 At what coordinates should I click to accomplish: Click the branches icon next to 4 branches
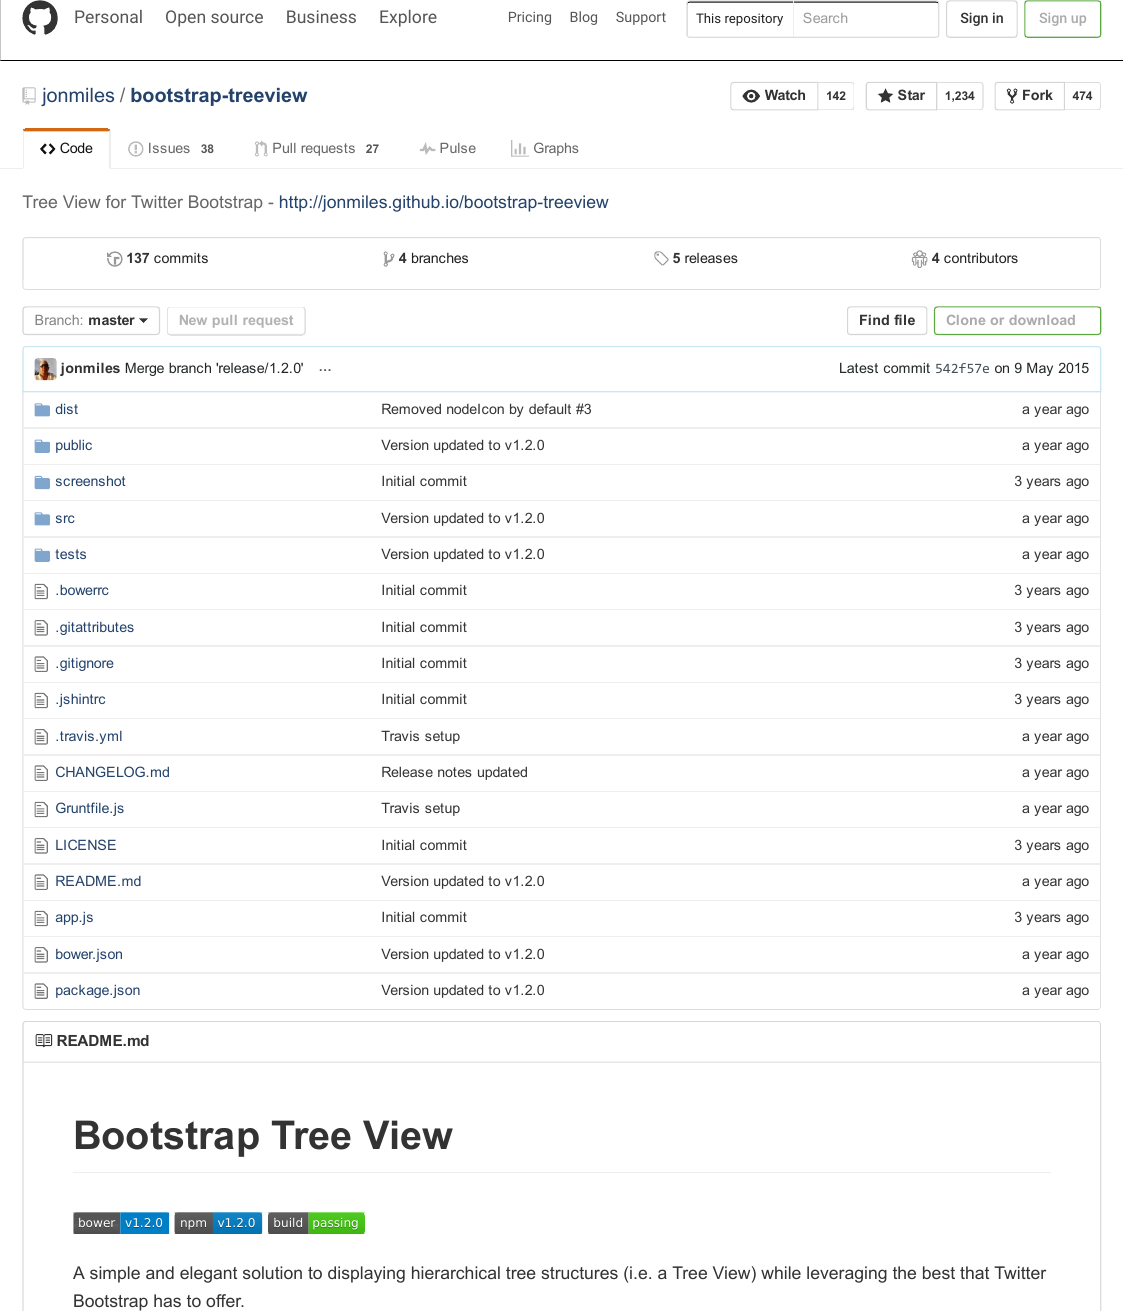coord(389,258)
